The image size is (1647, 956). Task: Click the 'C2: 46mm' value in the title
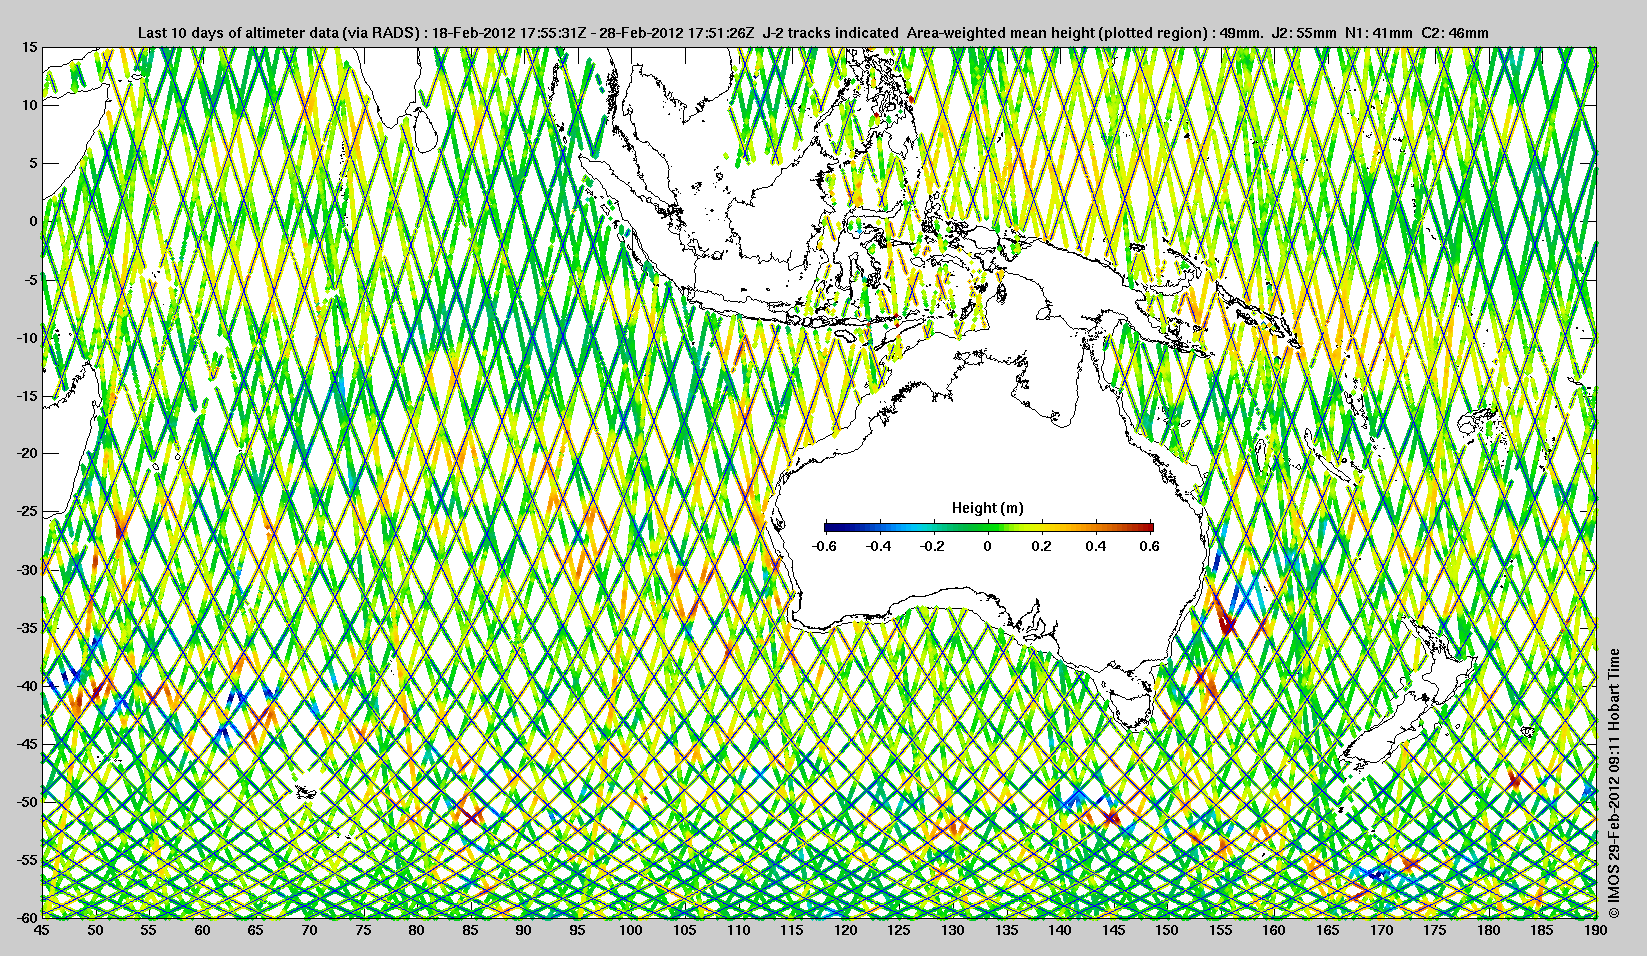point(1455,33)
